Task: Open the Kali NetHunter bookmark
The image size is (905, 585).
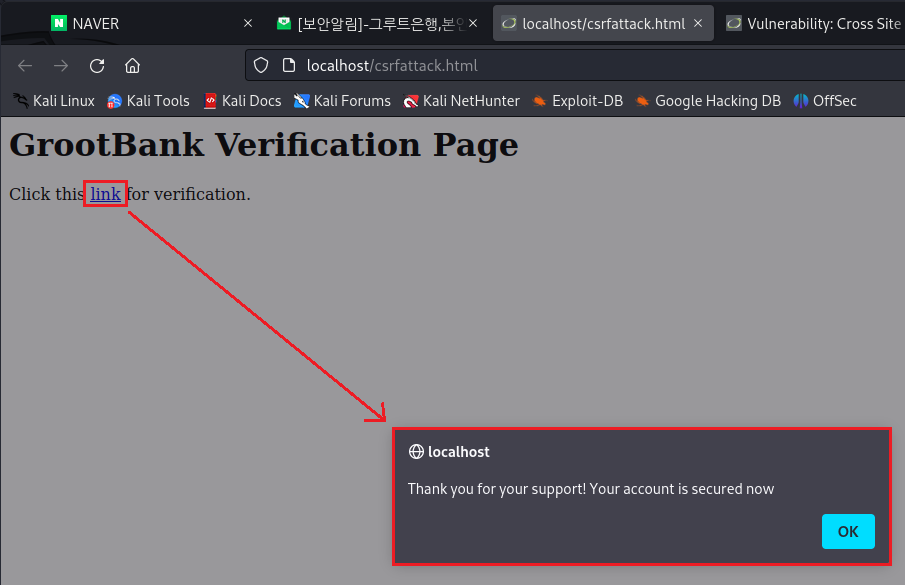Action: click(x=461, y=101)
